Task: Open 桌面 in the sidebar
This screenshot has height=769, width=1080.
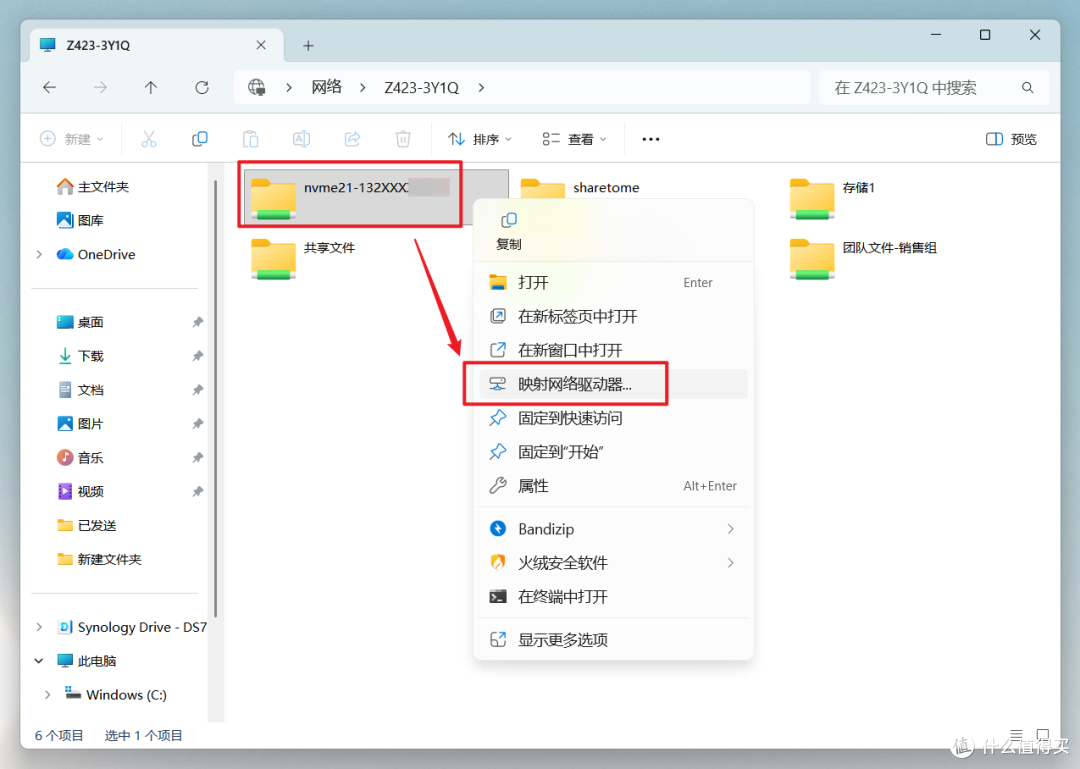Action: point(80,322)
